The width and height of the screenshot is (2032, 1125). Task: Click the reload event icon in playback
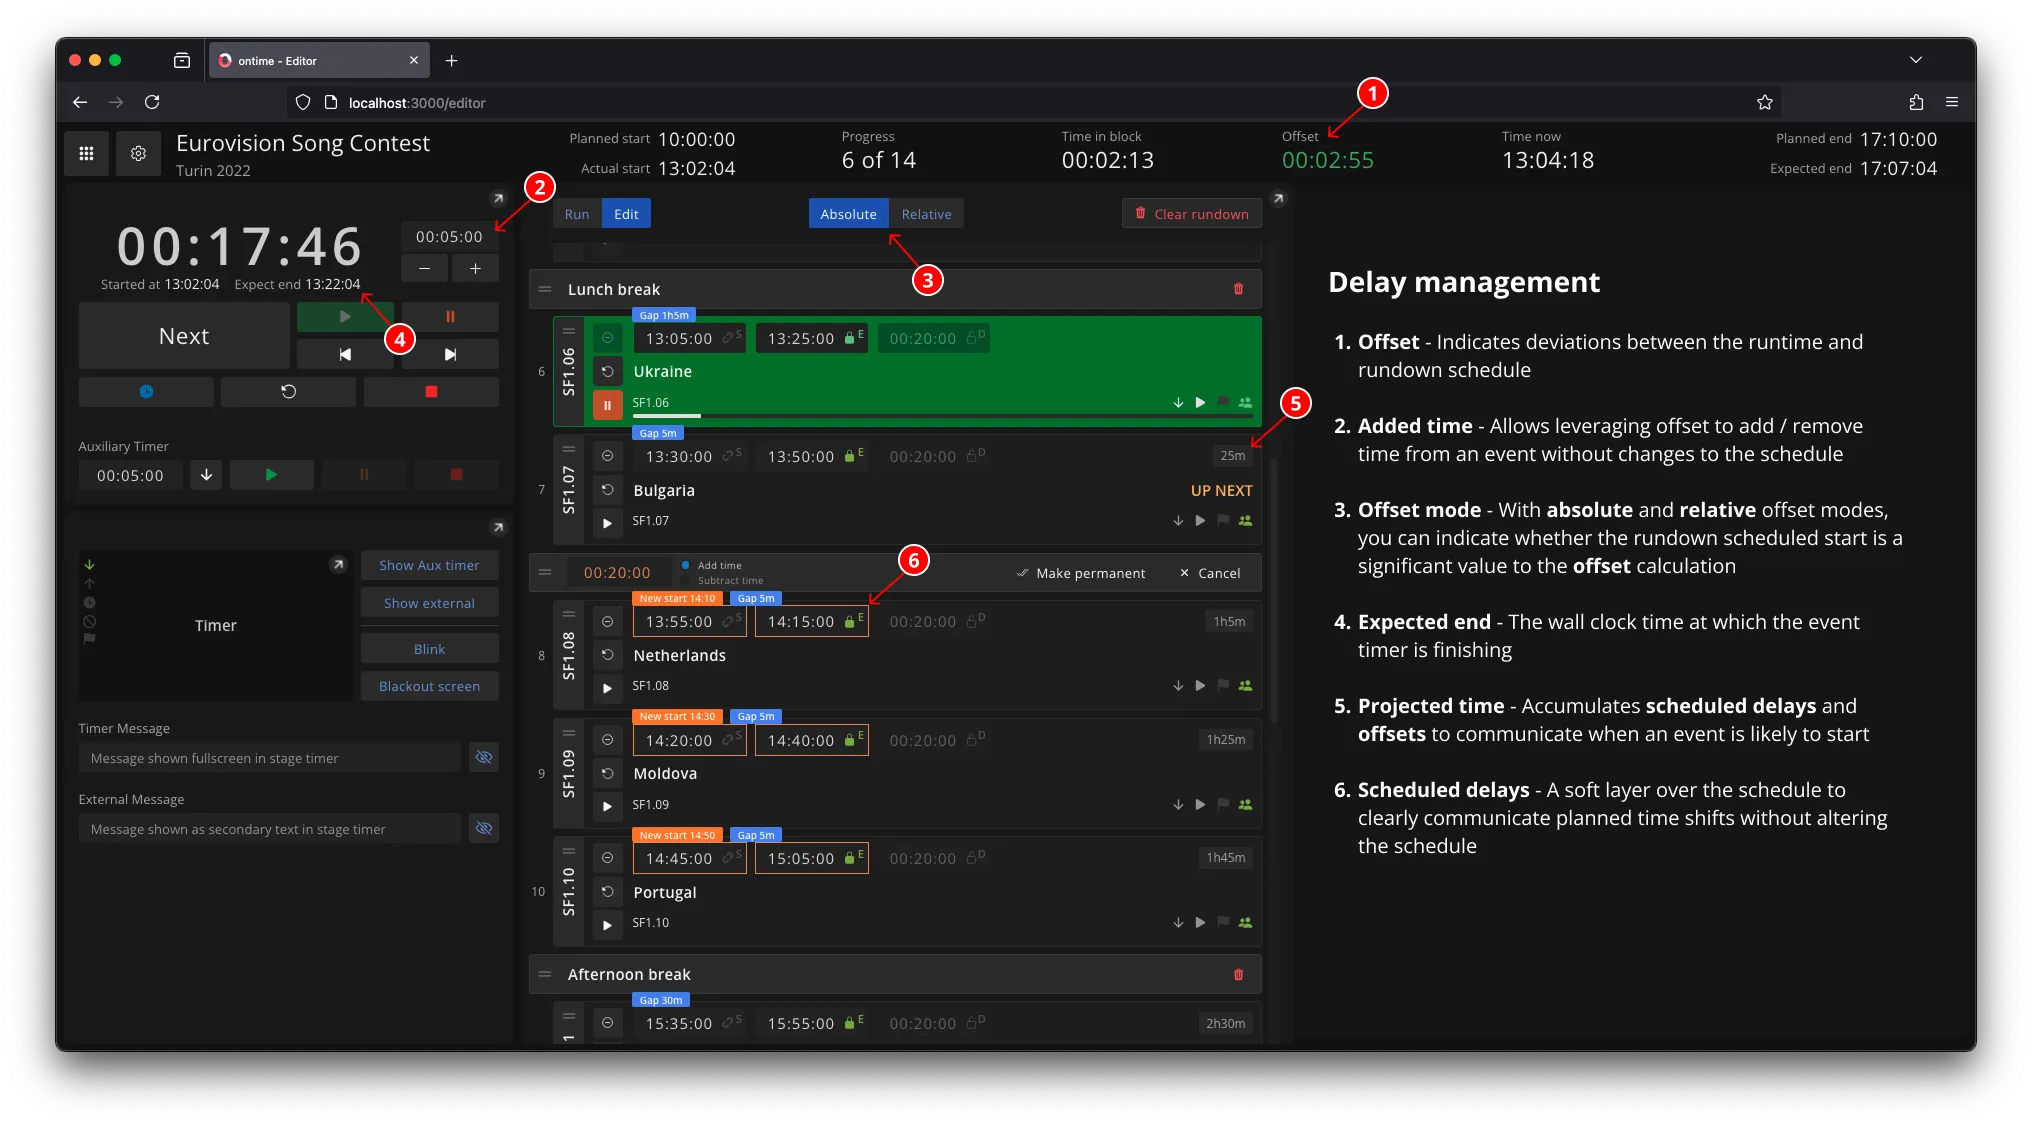pos(288,391)
